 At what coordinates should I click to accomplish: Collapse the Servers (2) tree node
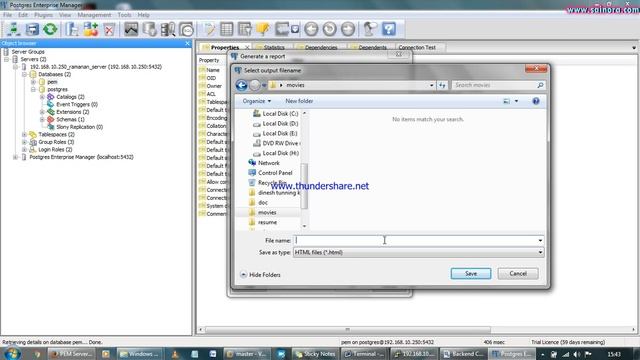pos(6,59)
